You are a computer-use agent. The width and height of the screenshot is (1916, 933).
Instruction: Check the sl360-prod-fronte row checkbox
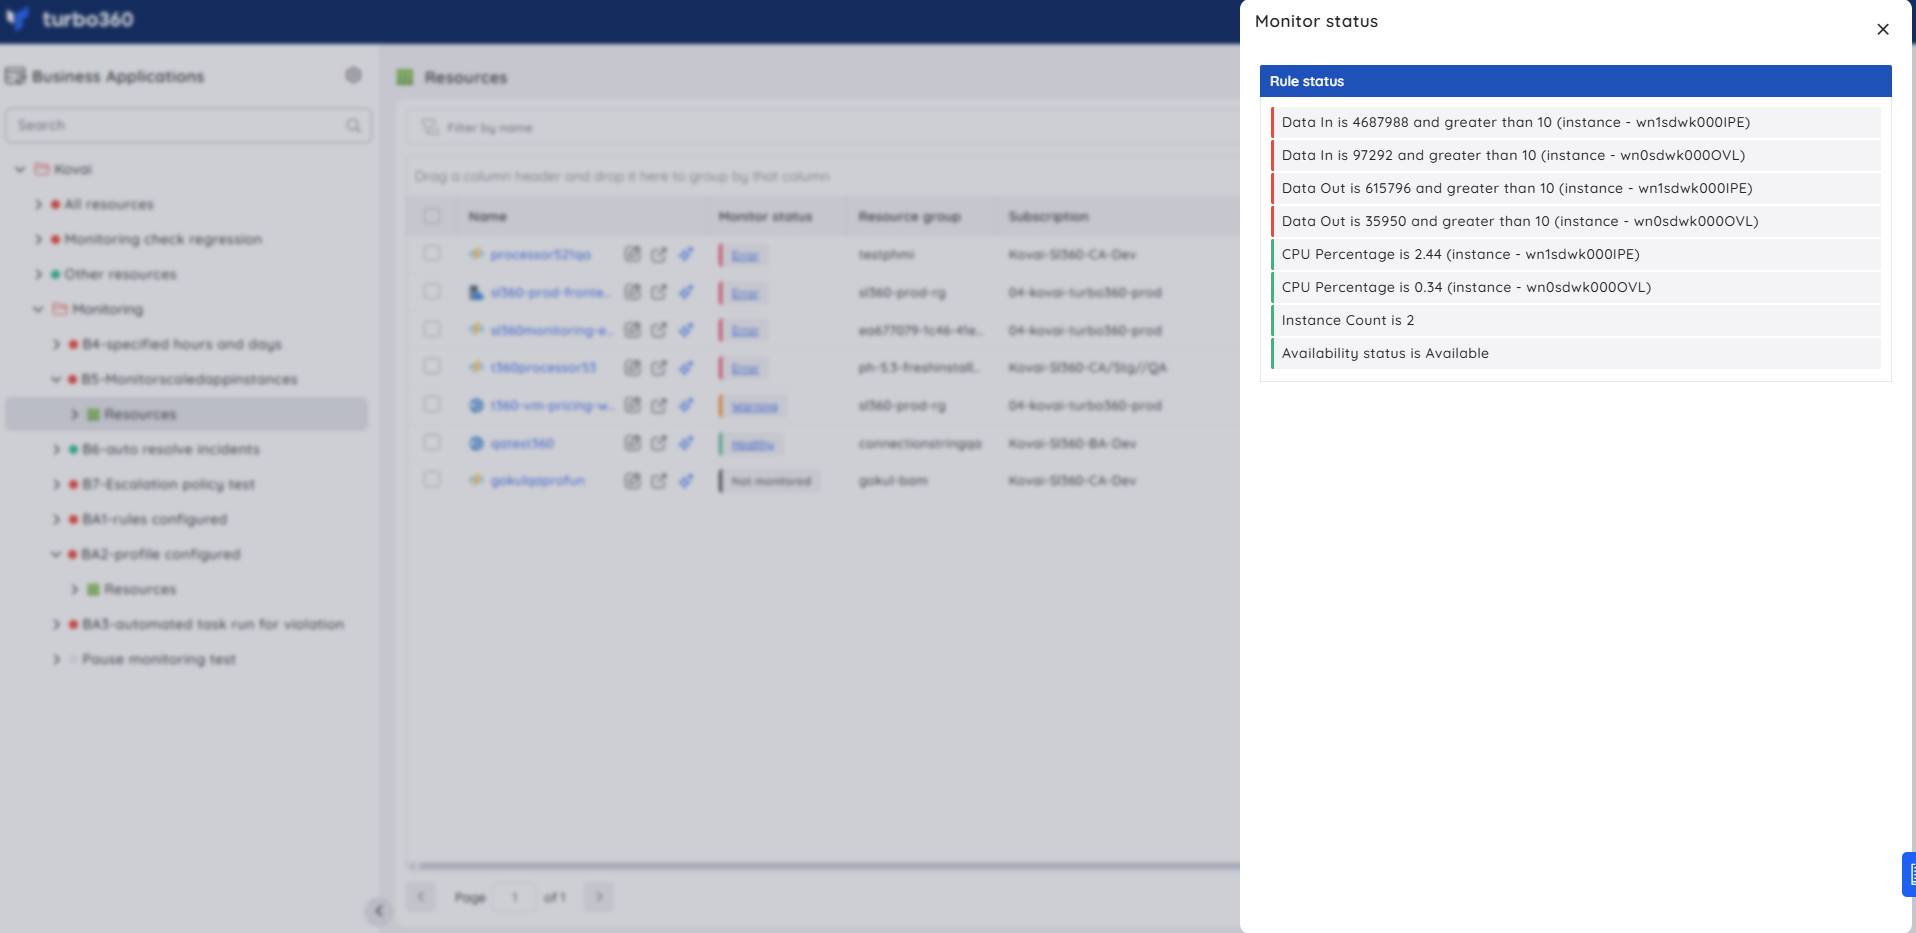coord(432,291)
